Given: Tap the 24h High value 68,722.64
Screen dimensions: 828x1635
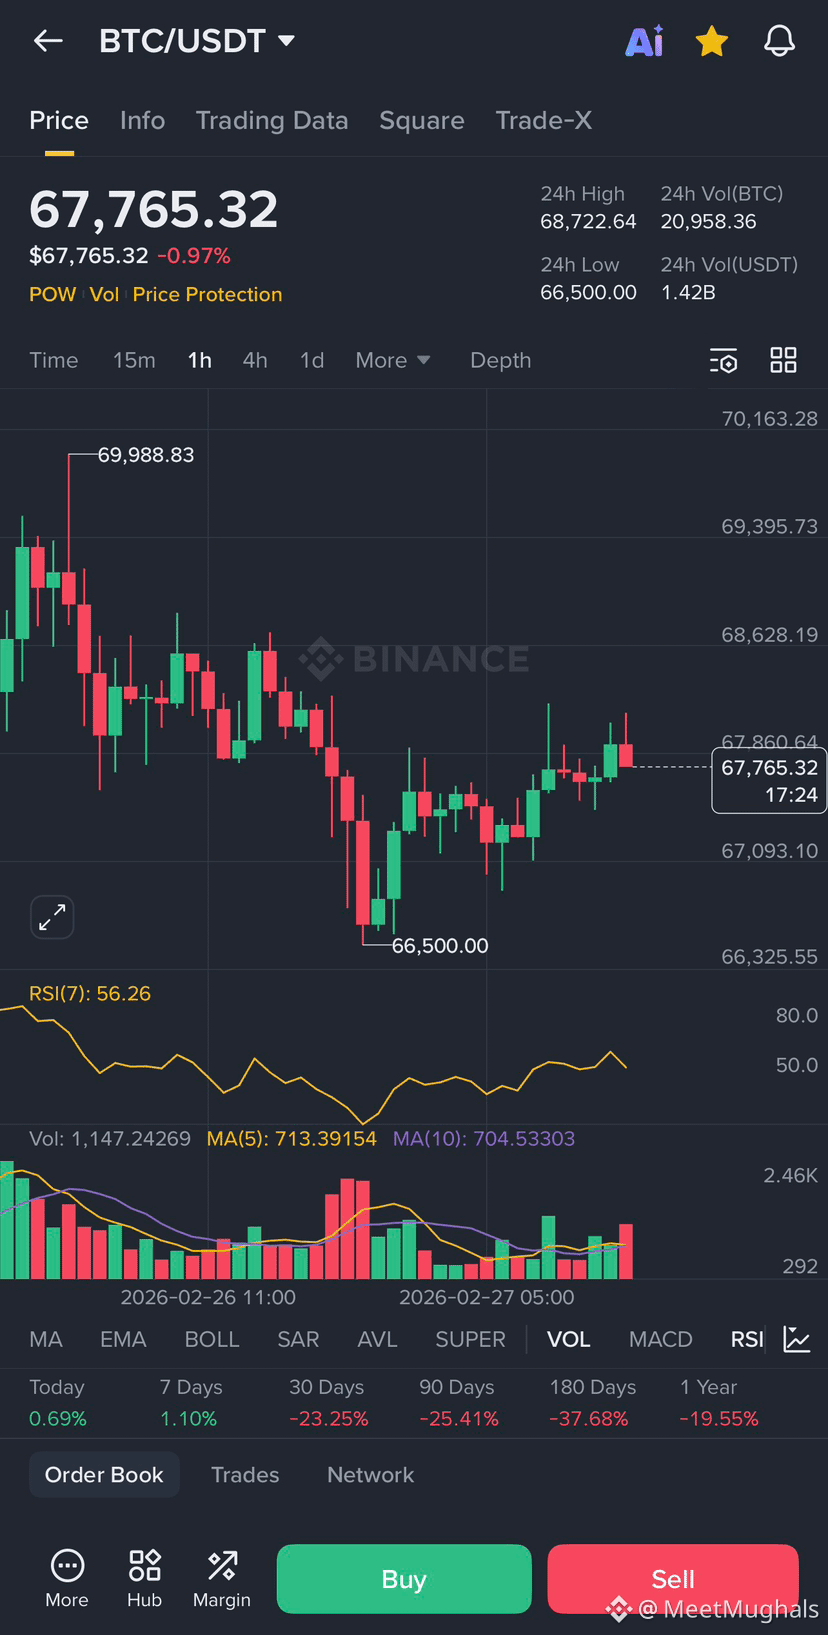Looking at the screenshot, I should [588, 221].
